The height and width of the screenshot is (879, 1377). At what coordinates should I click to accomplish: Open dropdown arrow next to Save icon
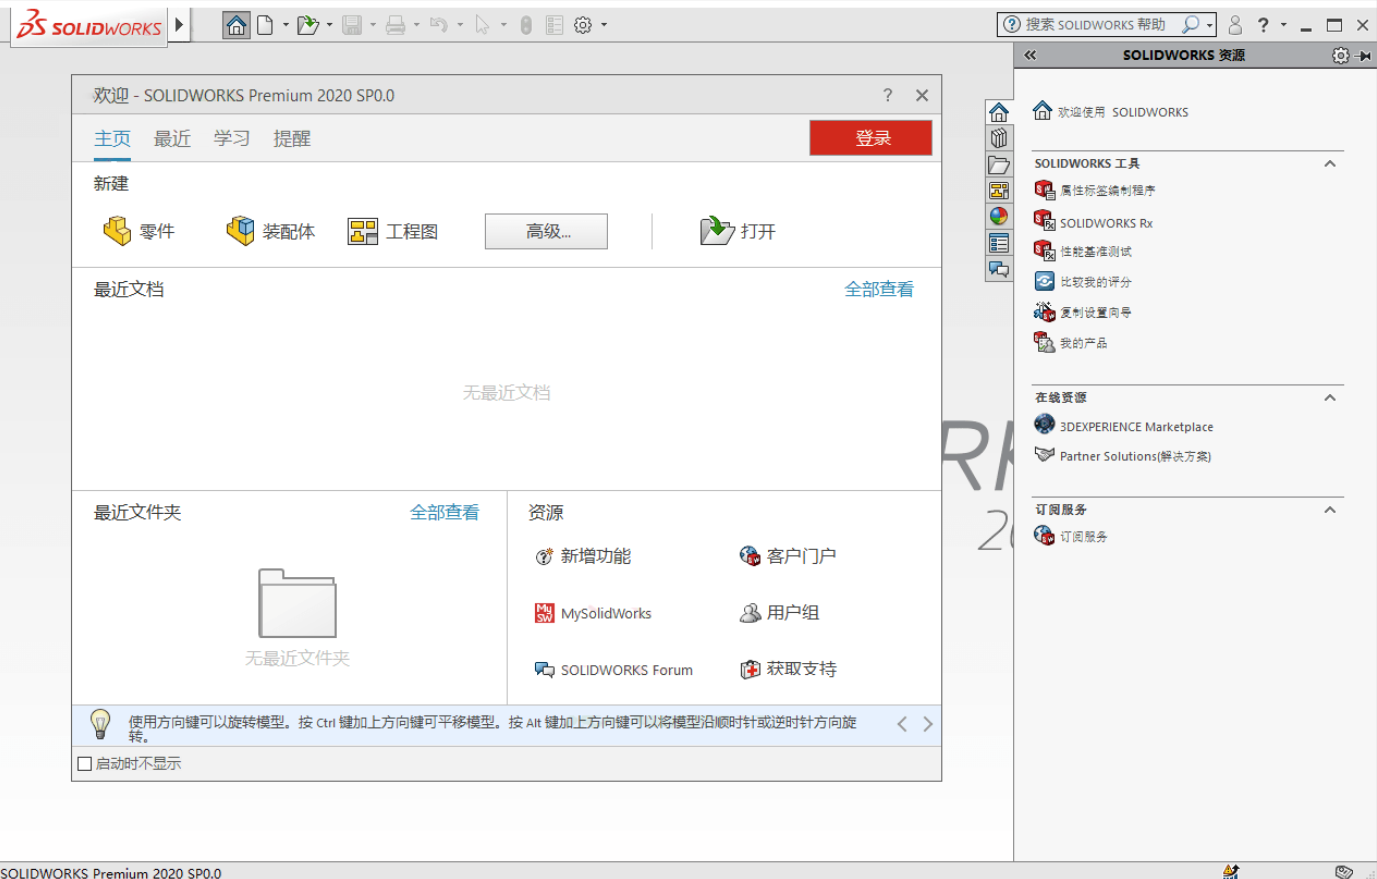pyautogui.click(x=373, y=25)
